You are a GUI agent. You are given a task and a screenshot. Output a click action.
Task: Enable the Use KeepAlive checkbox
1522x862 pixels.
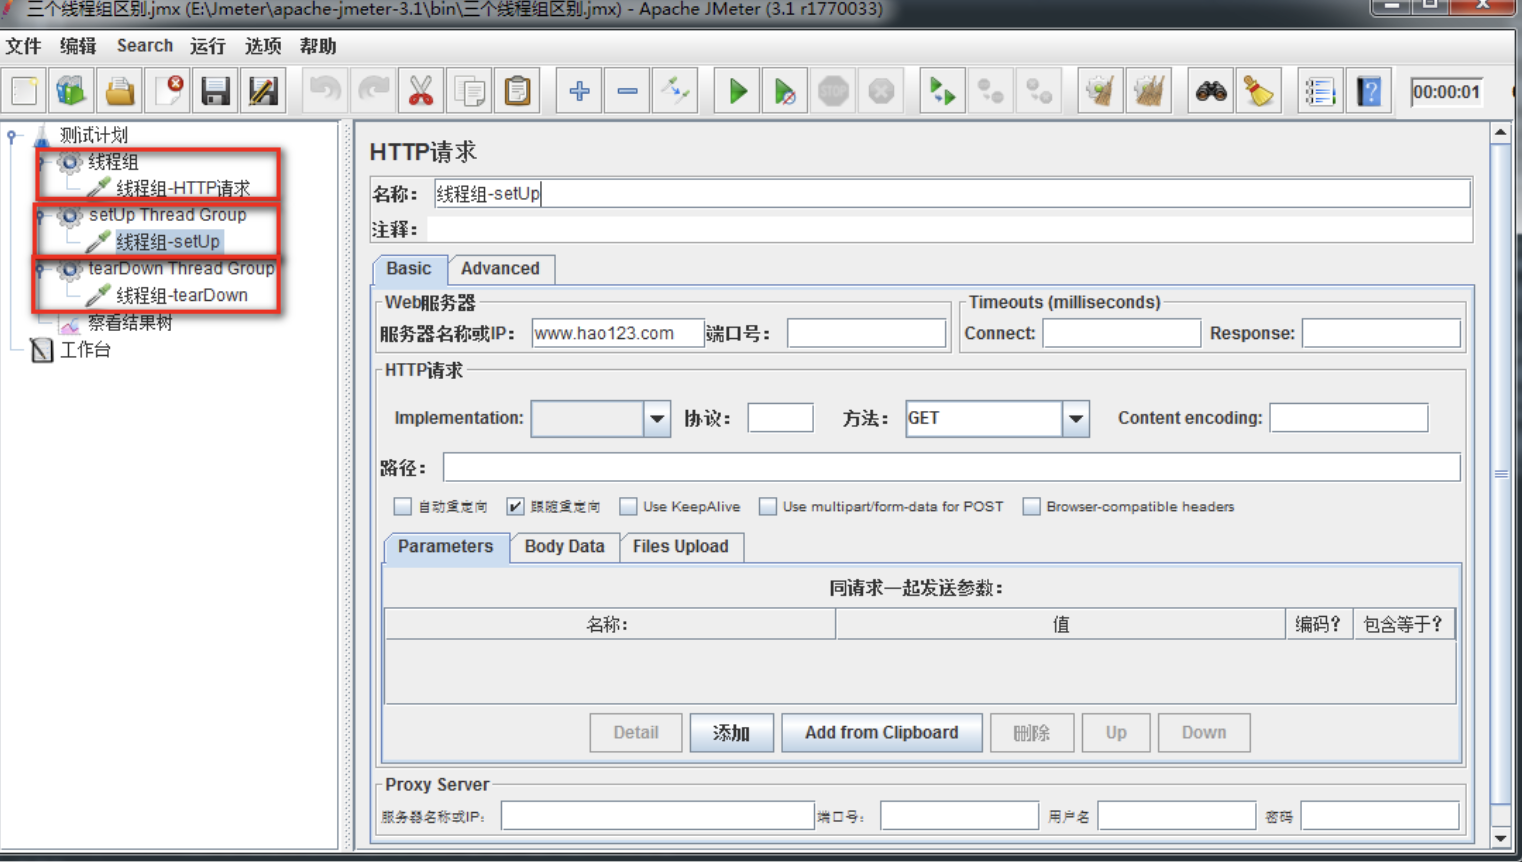(628, 507)
